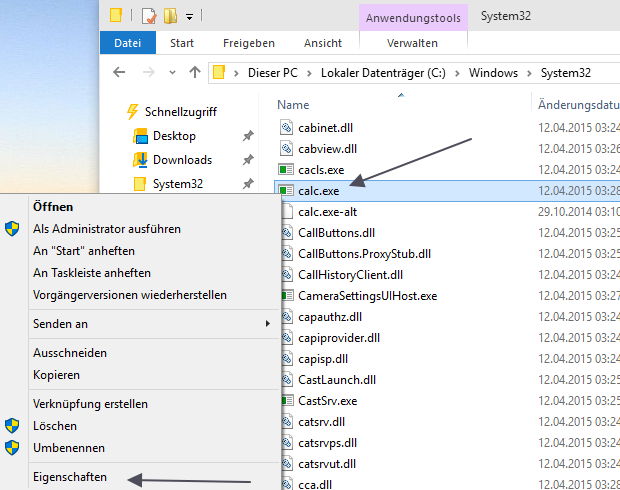Sort by the Änderungsdatum column header
The width and height of the screenshot is (620, 490).
[578, 105]
